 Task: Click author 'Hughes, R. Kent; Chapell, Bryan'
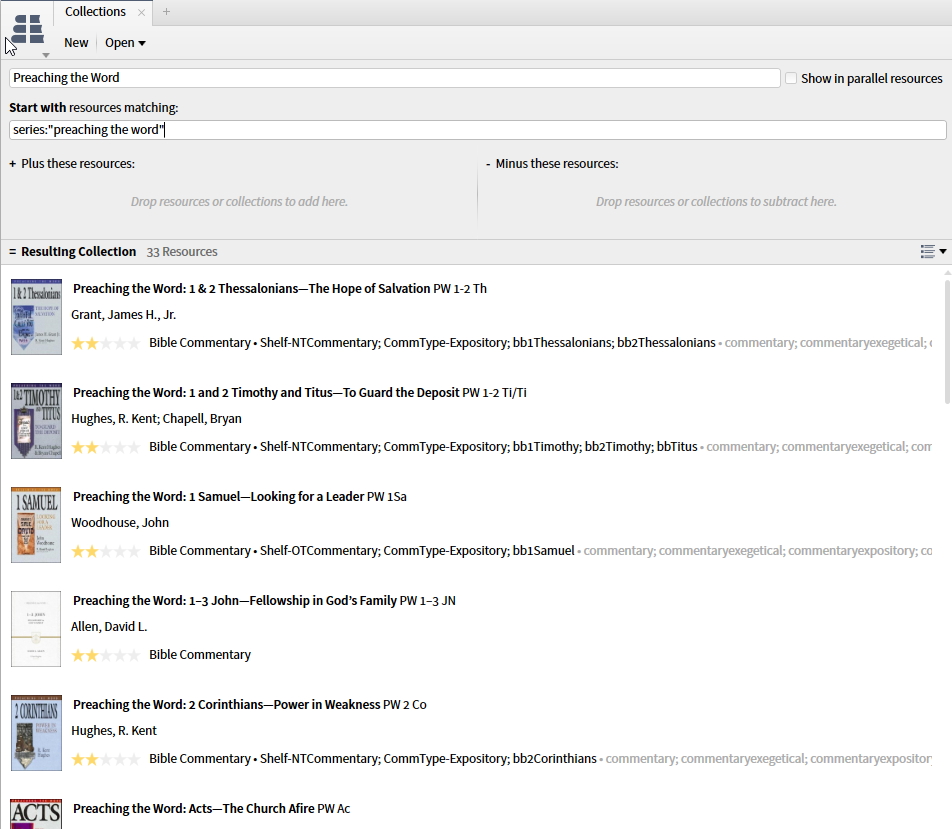pyautogui.click(x=156, y=418)
